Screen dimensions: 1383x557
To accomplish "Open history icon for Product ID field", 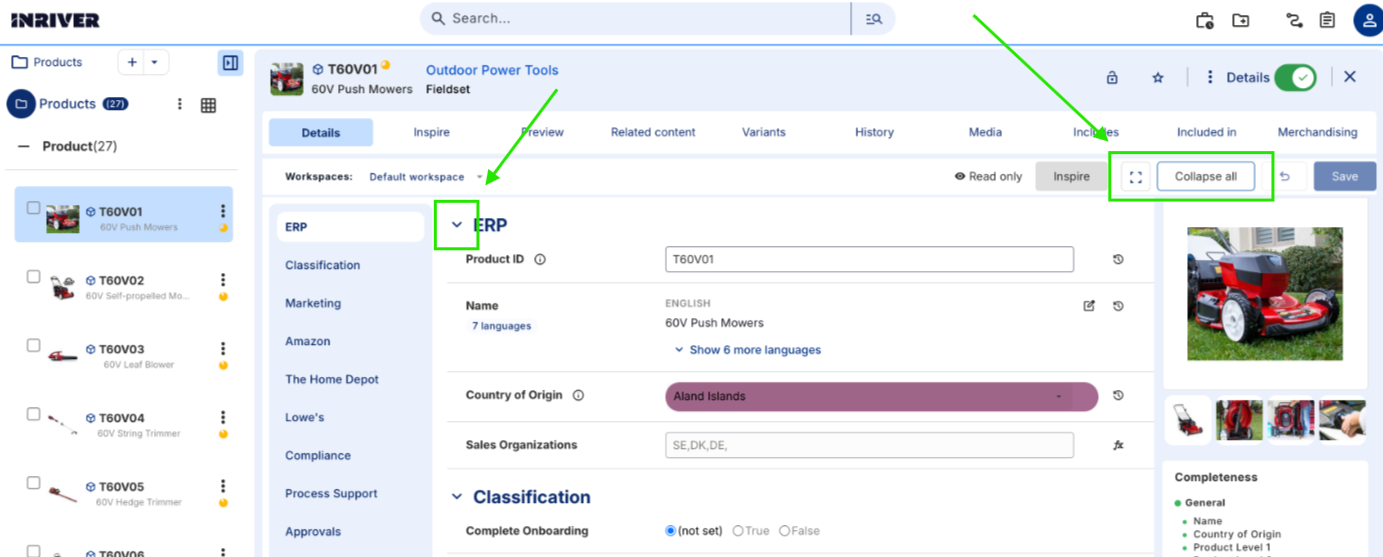I will [x=1118, y=260].
